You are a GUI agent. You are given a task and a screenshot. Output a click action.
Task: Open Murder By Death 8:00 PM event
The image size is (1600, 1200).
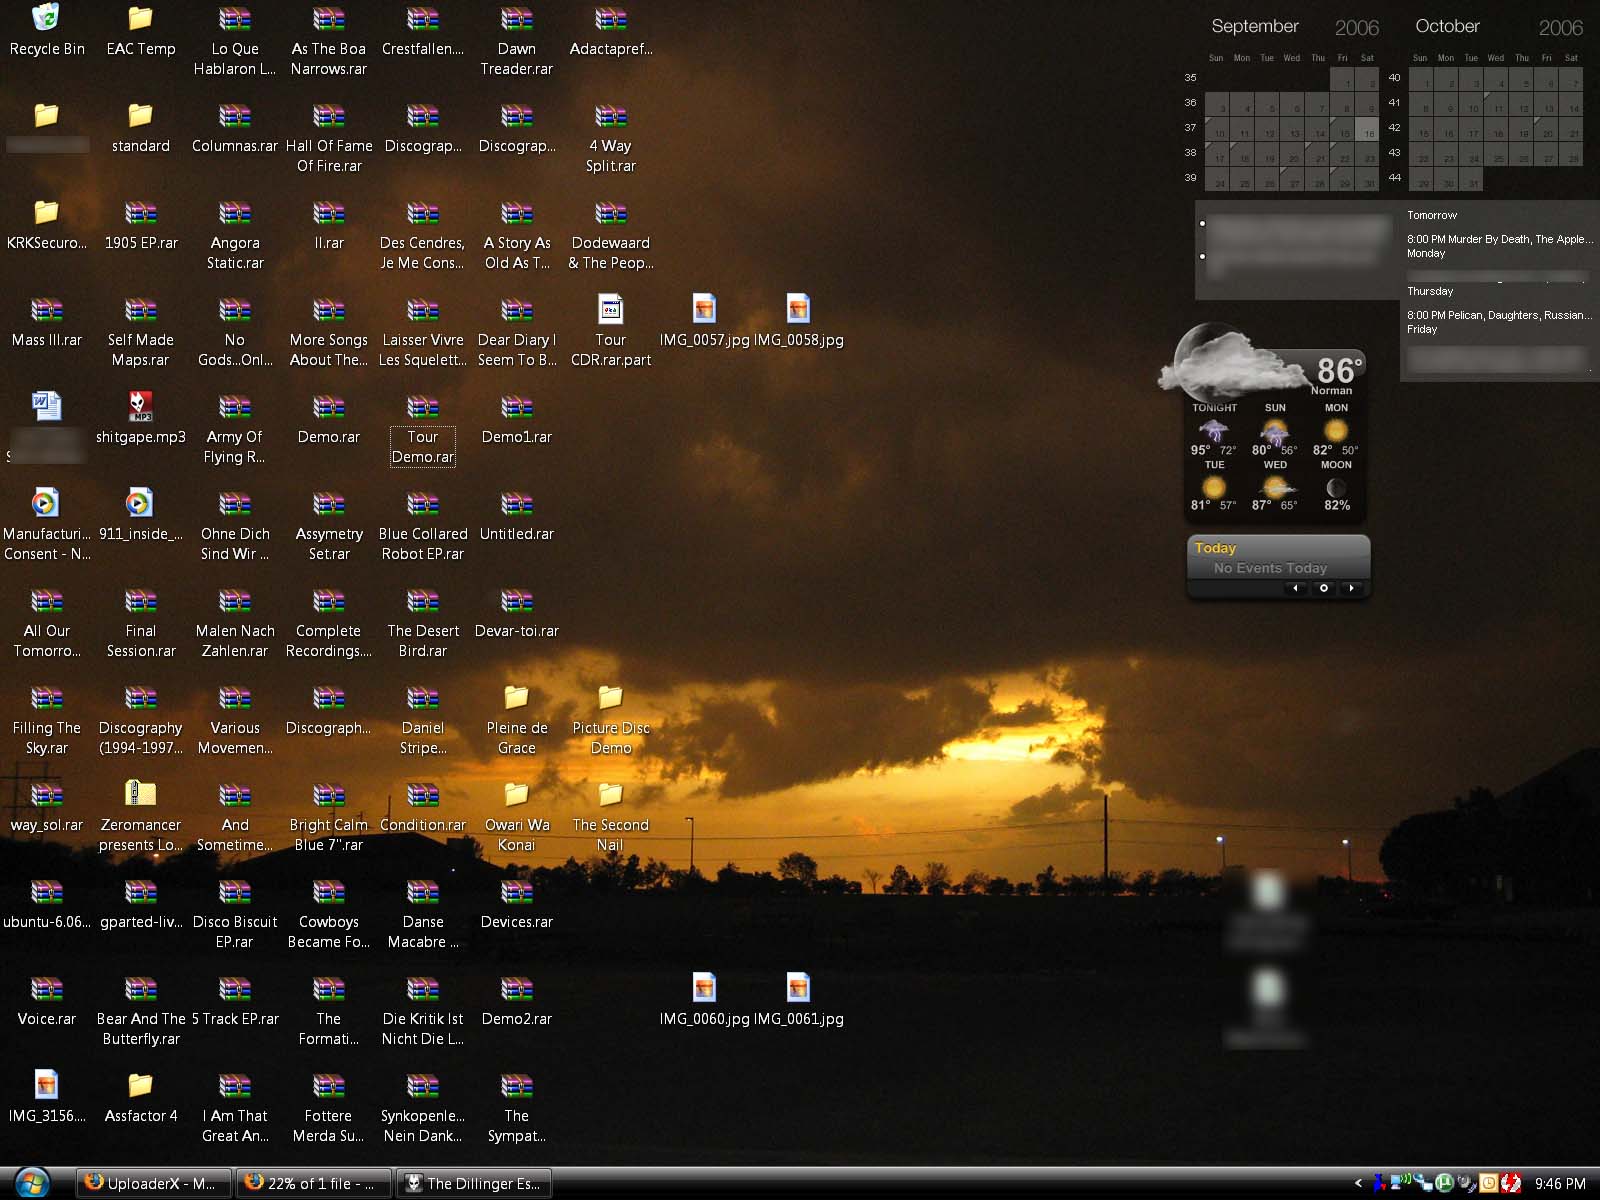pos(1500,240)
